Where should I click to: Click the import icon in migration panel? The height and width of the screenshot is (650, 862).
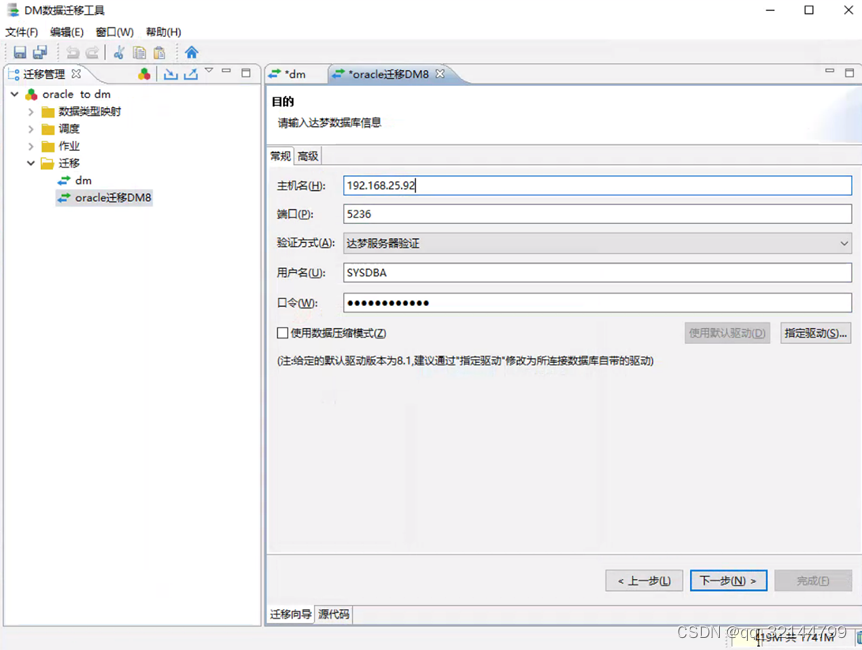170,74
